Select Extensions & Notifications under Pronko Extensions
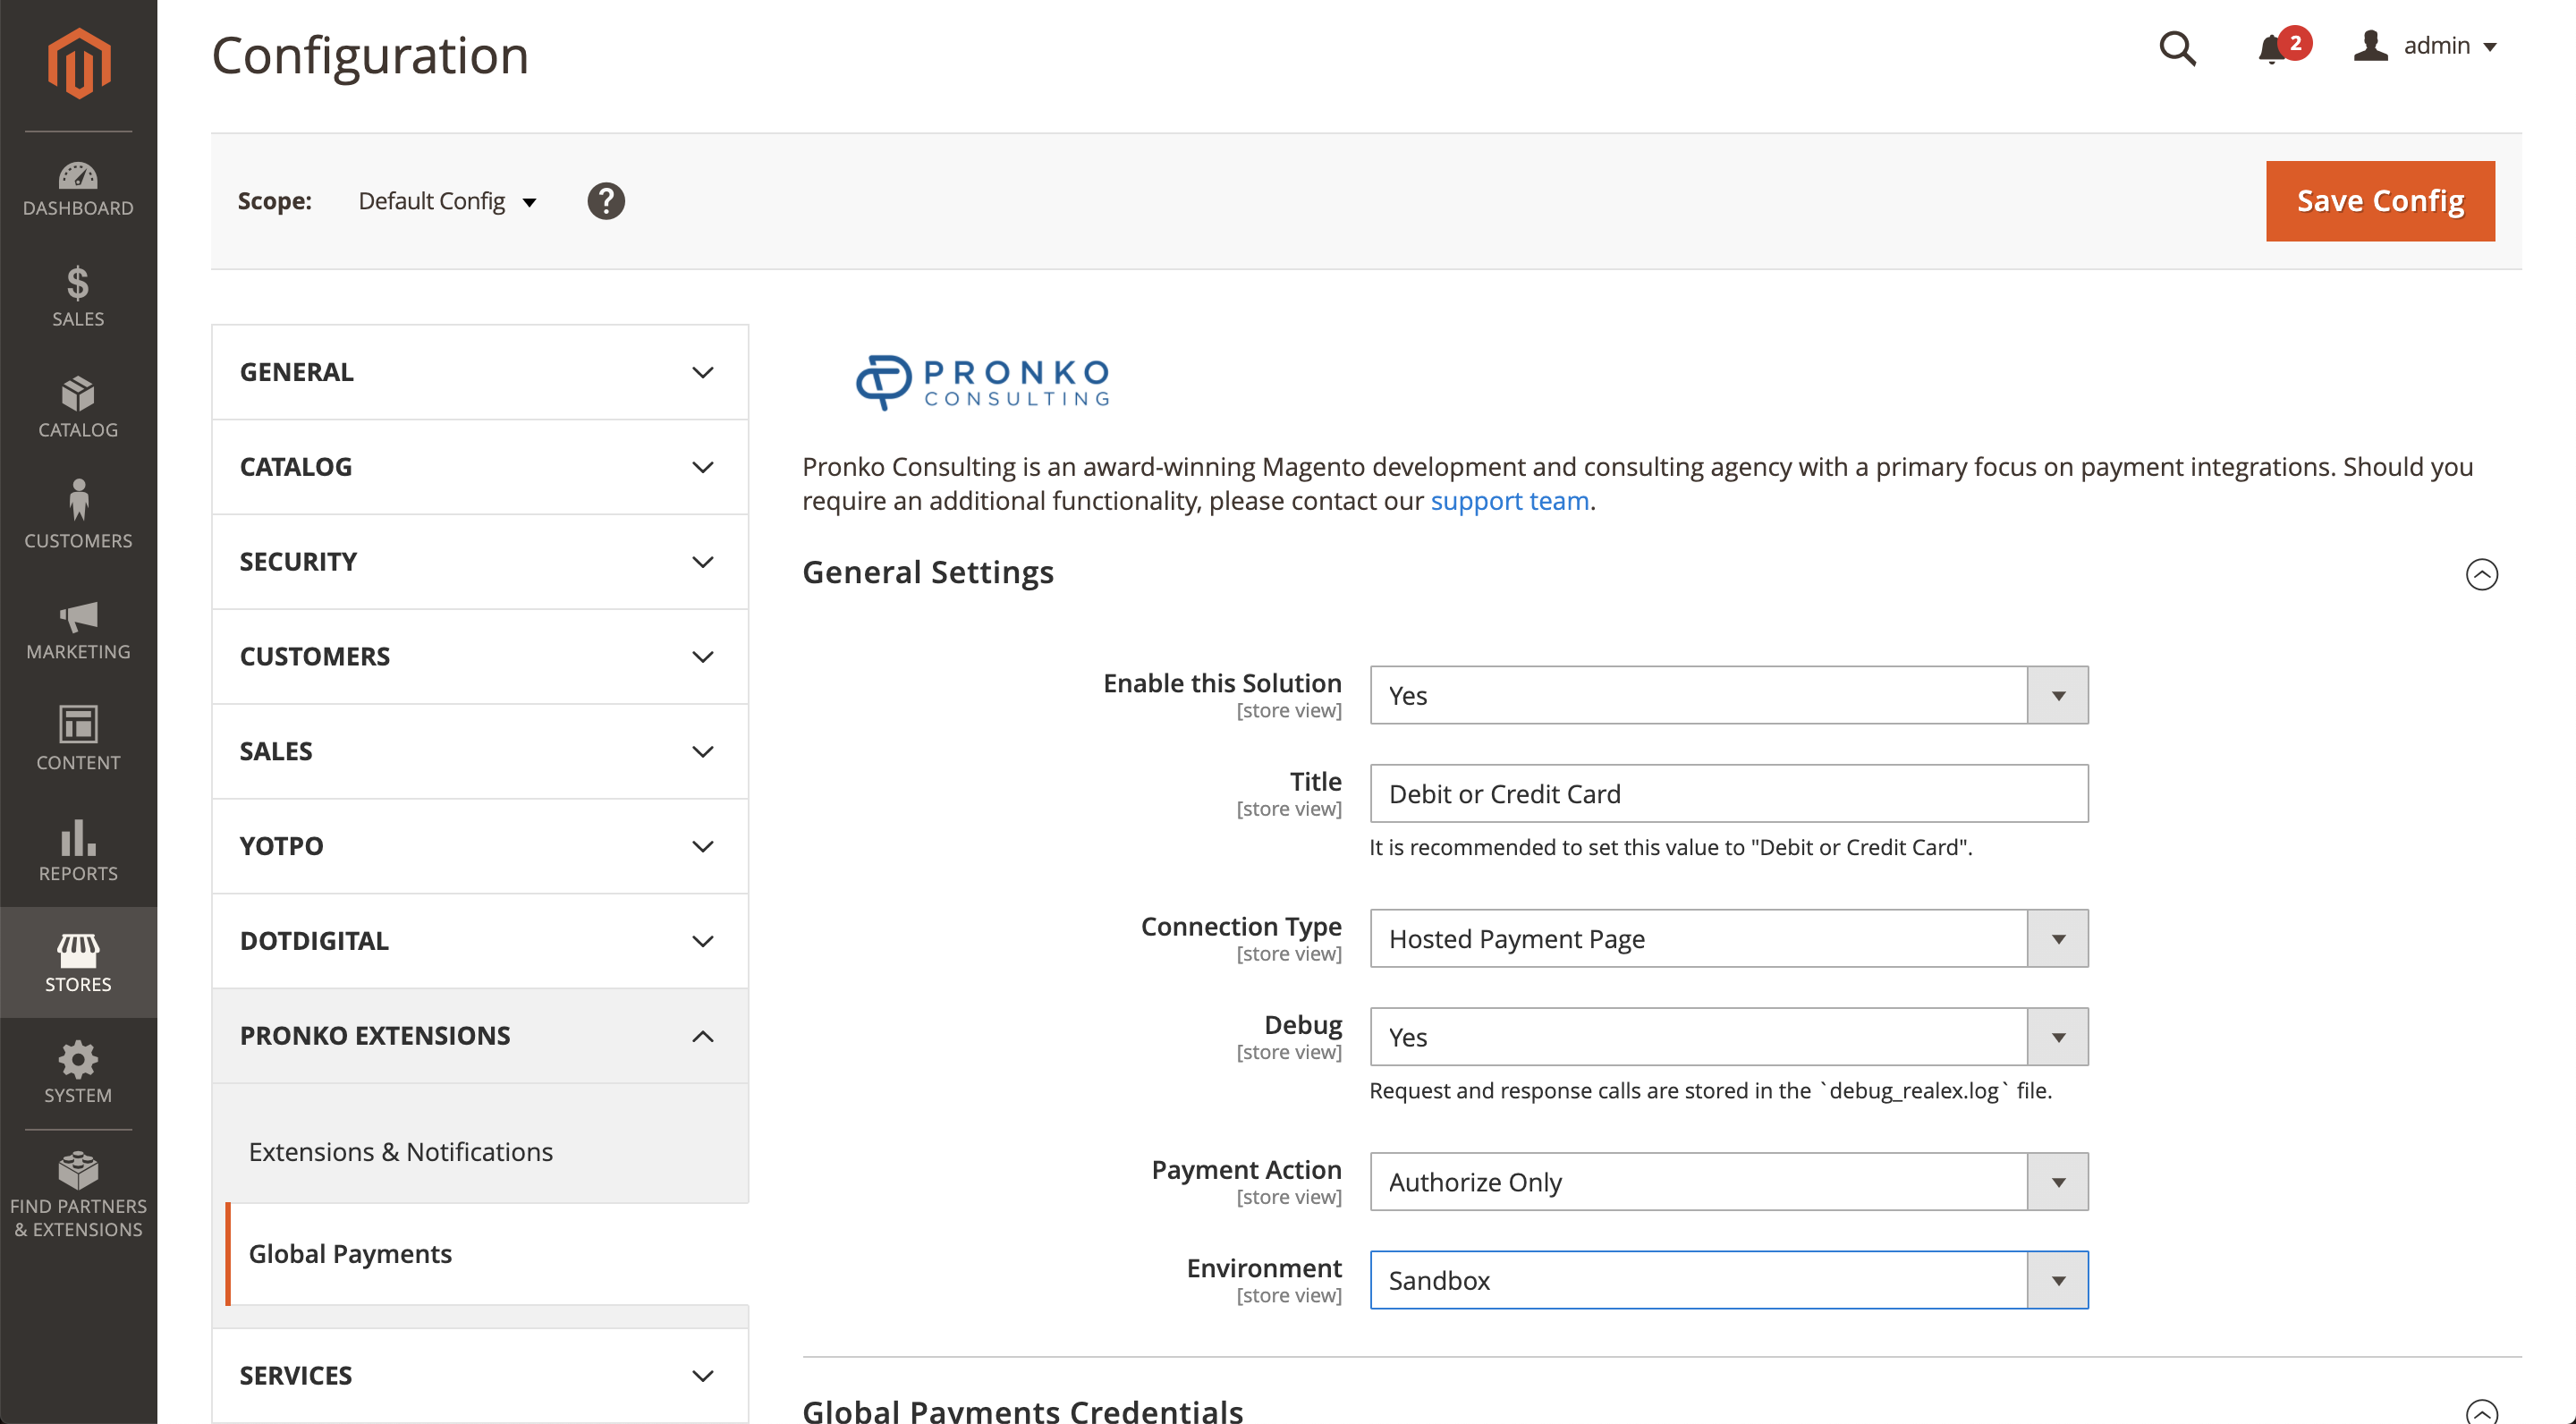 coord(400,1151)
